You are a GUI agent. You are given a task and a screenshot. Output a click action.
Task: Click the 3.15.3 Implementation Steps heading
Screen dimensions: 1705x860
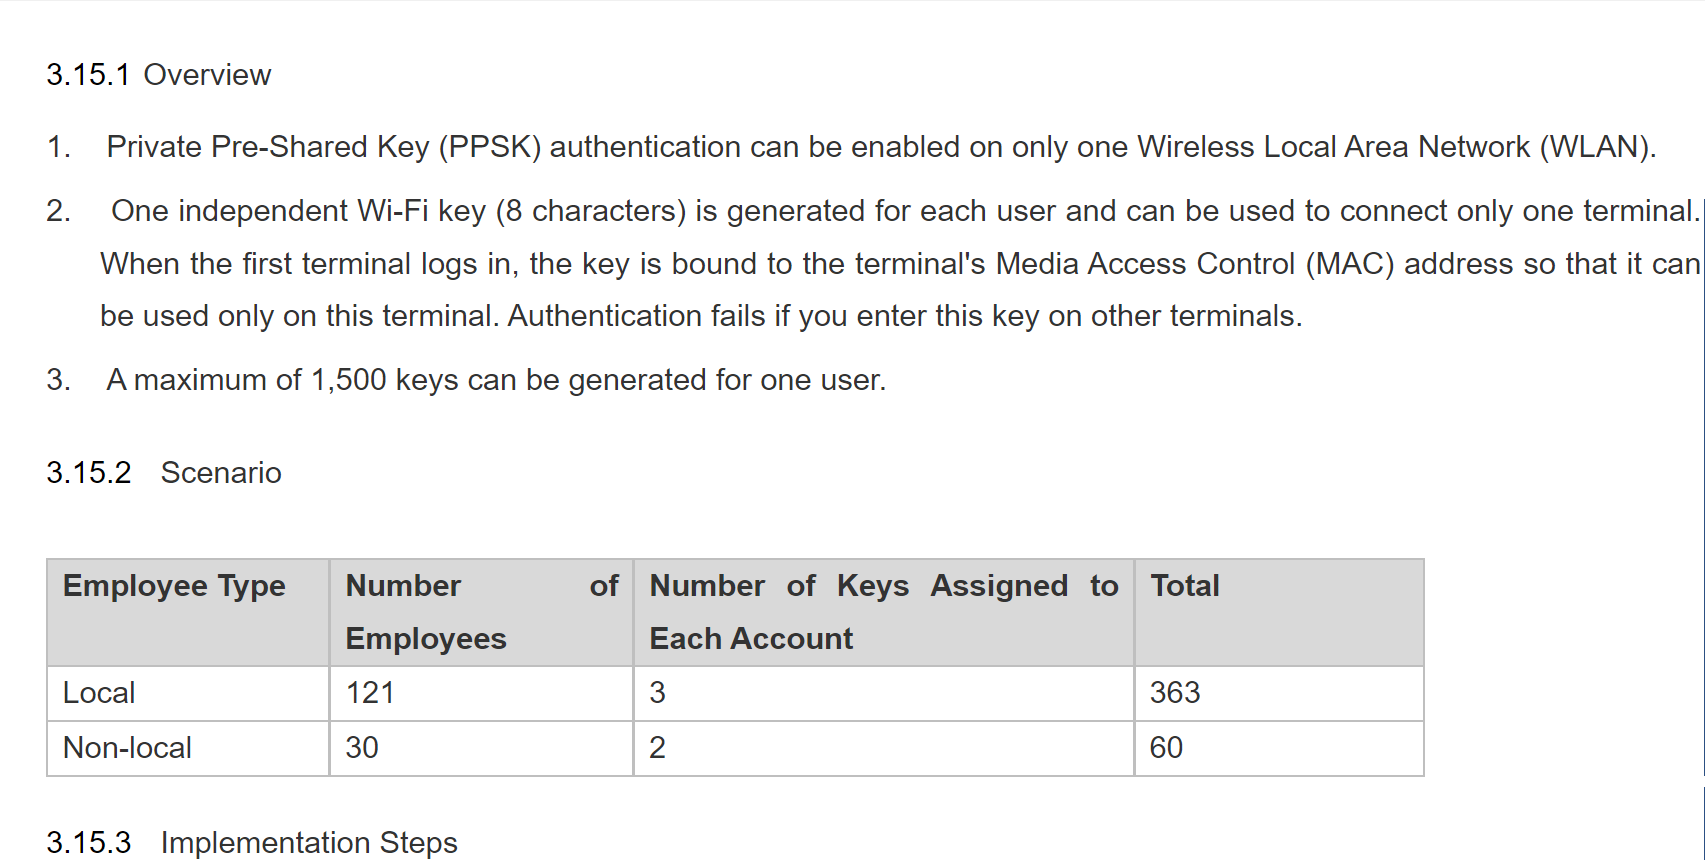(x=252, y=842)
